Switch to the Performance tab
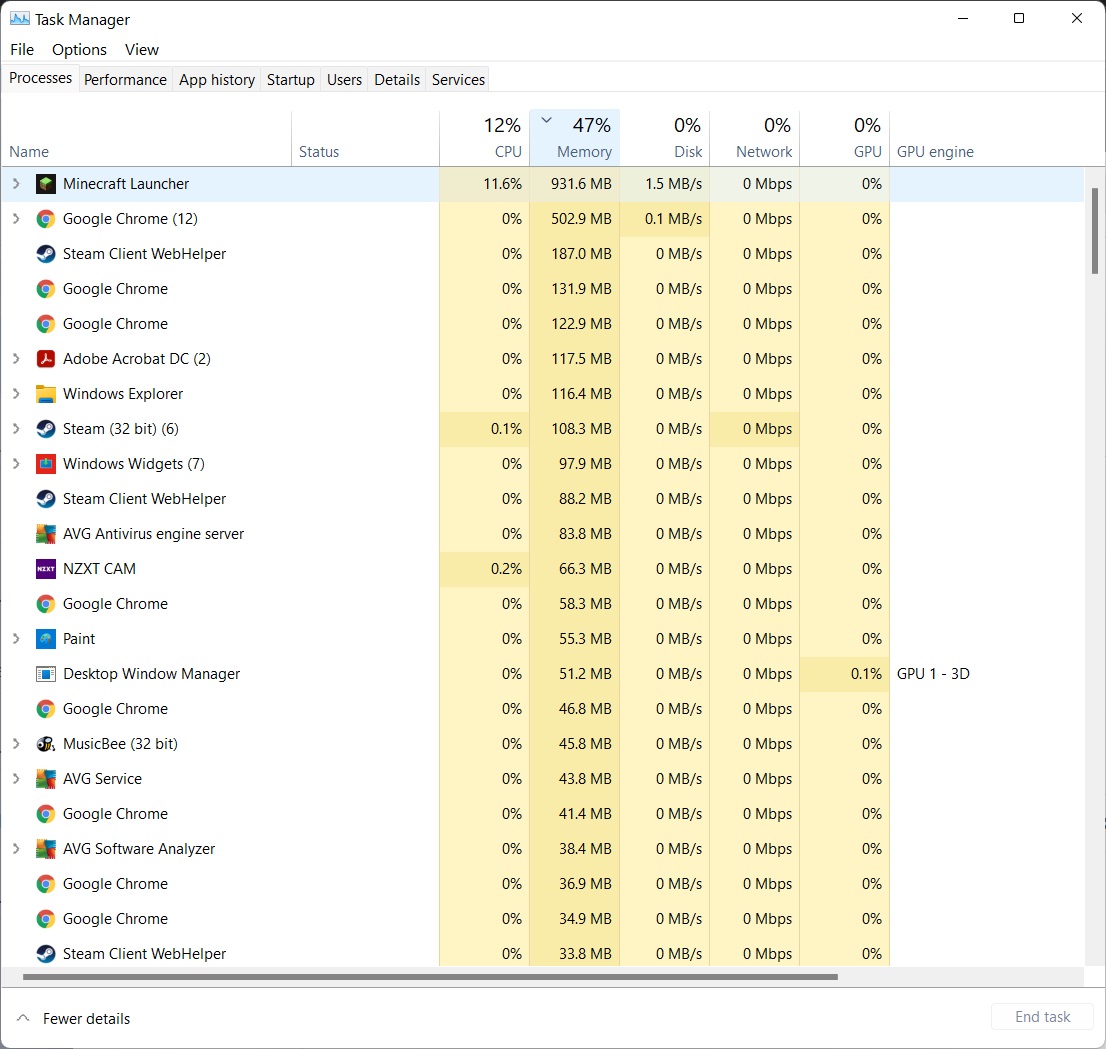This screenshot has width=1106, height=1049. (x=125, y=80)
